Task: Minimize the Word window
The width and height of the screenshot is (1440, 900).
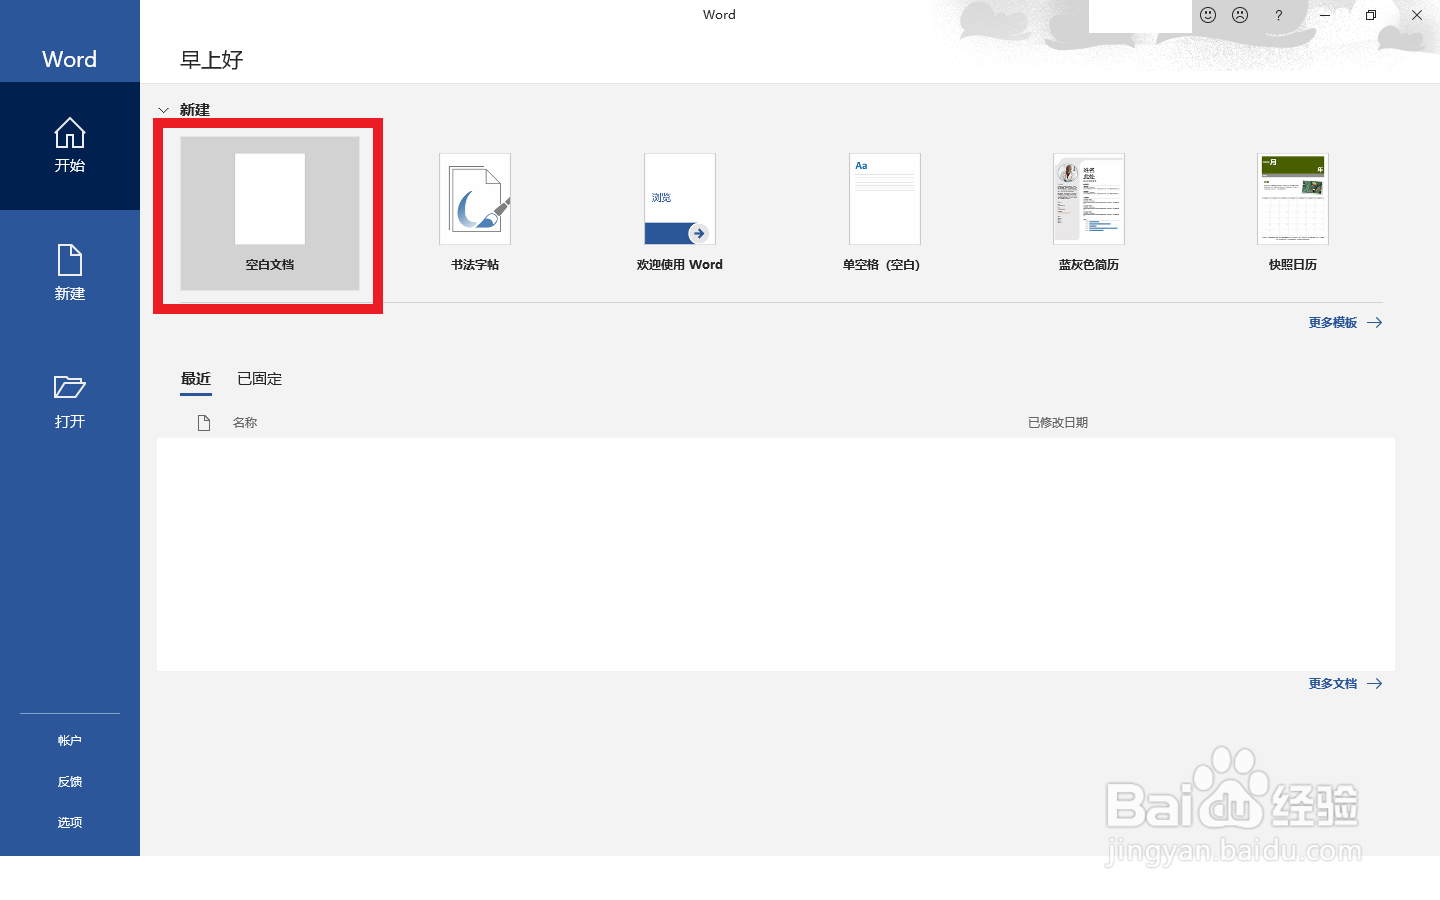Action: (x=1325, y=15)
